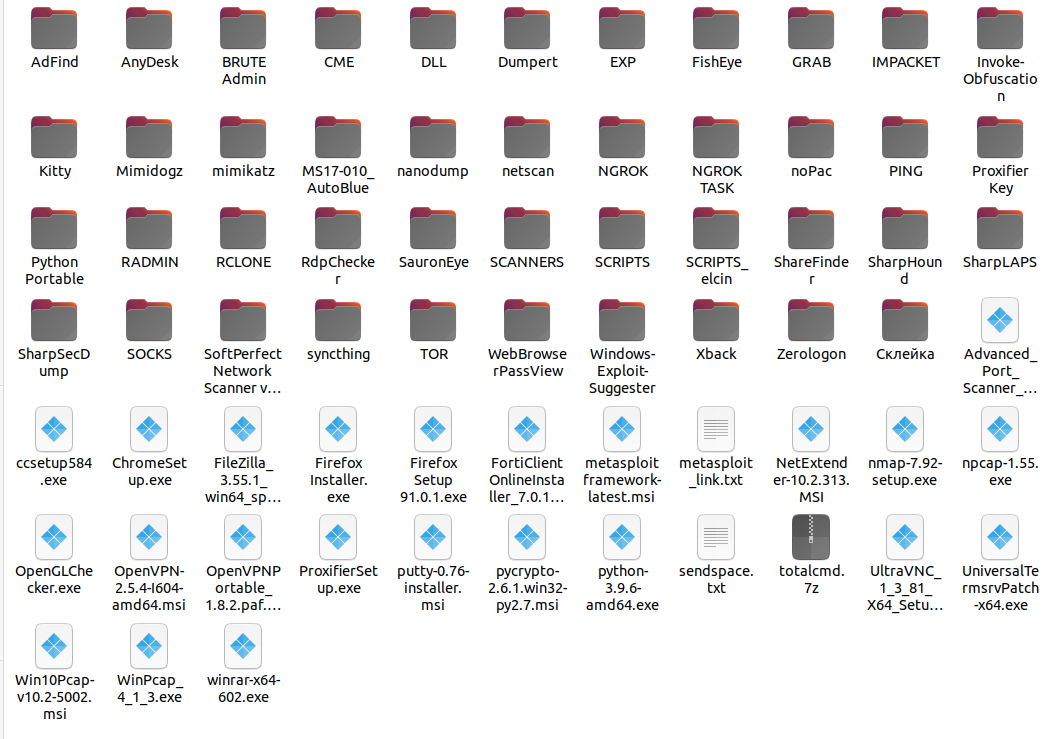Click the nmap-7.92-setup.exe file

tap(905, 429)
